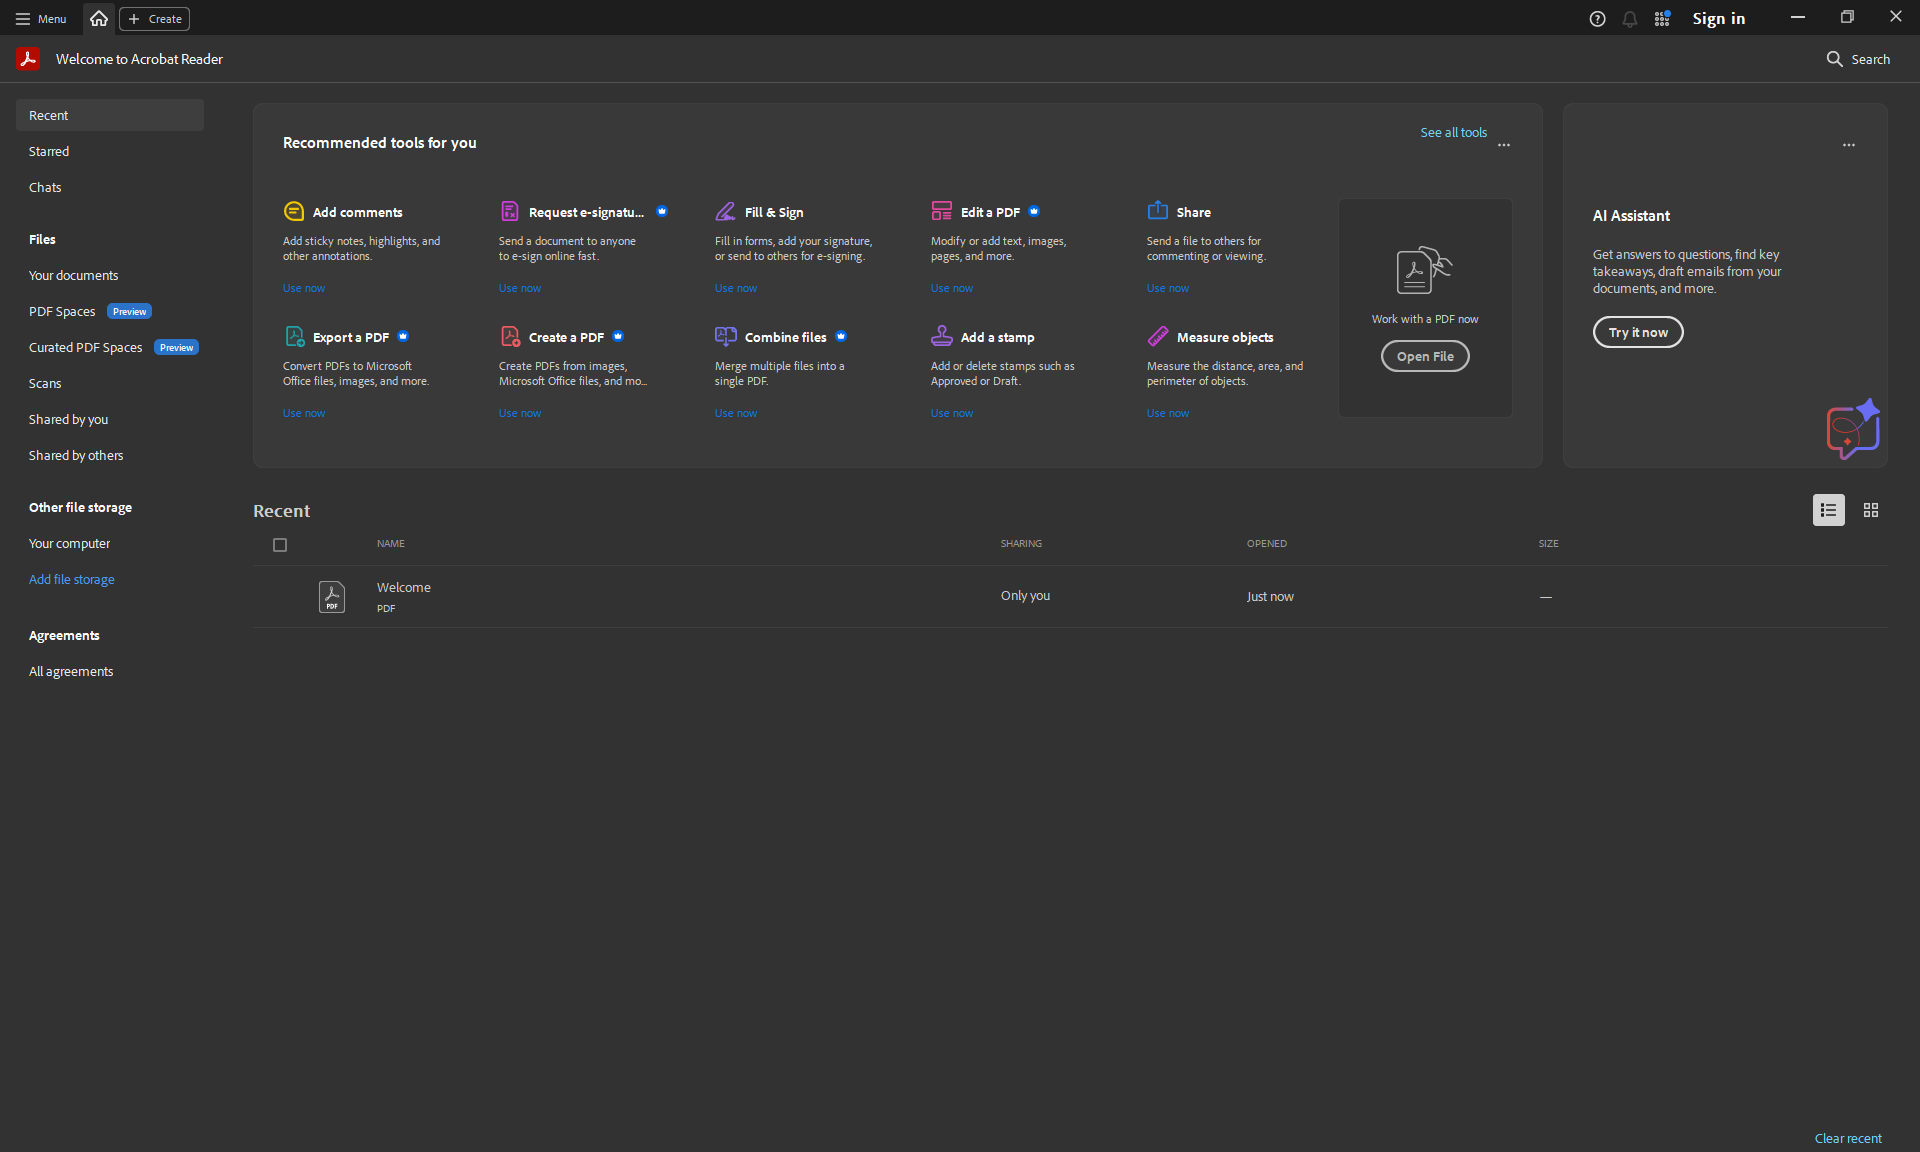Open the Recommended tools more options ellipsis
Screen dimensions: 1920x1152
[x=1504, y=145]
